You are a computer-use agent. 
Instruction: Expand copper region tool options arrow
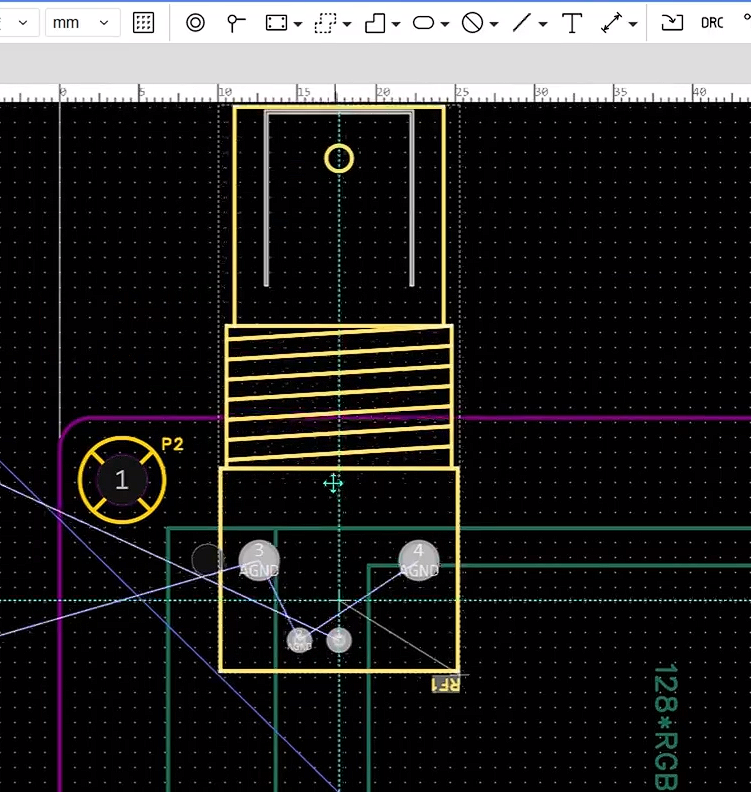coord(298,24)
